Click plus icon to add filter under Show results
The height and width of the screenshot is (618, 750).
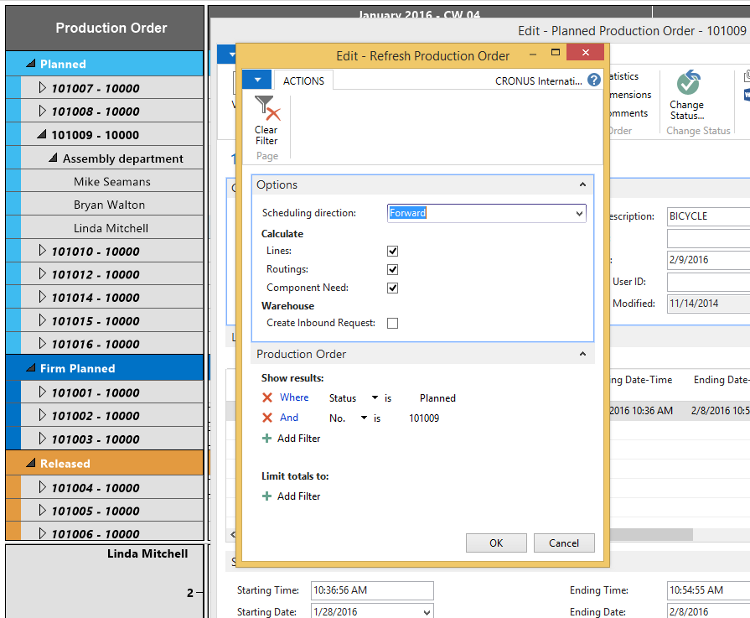[x=267, y=438]
